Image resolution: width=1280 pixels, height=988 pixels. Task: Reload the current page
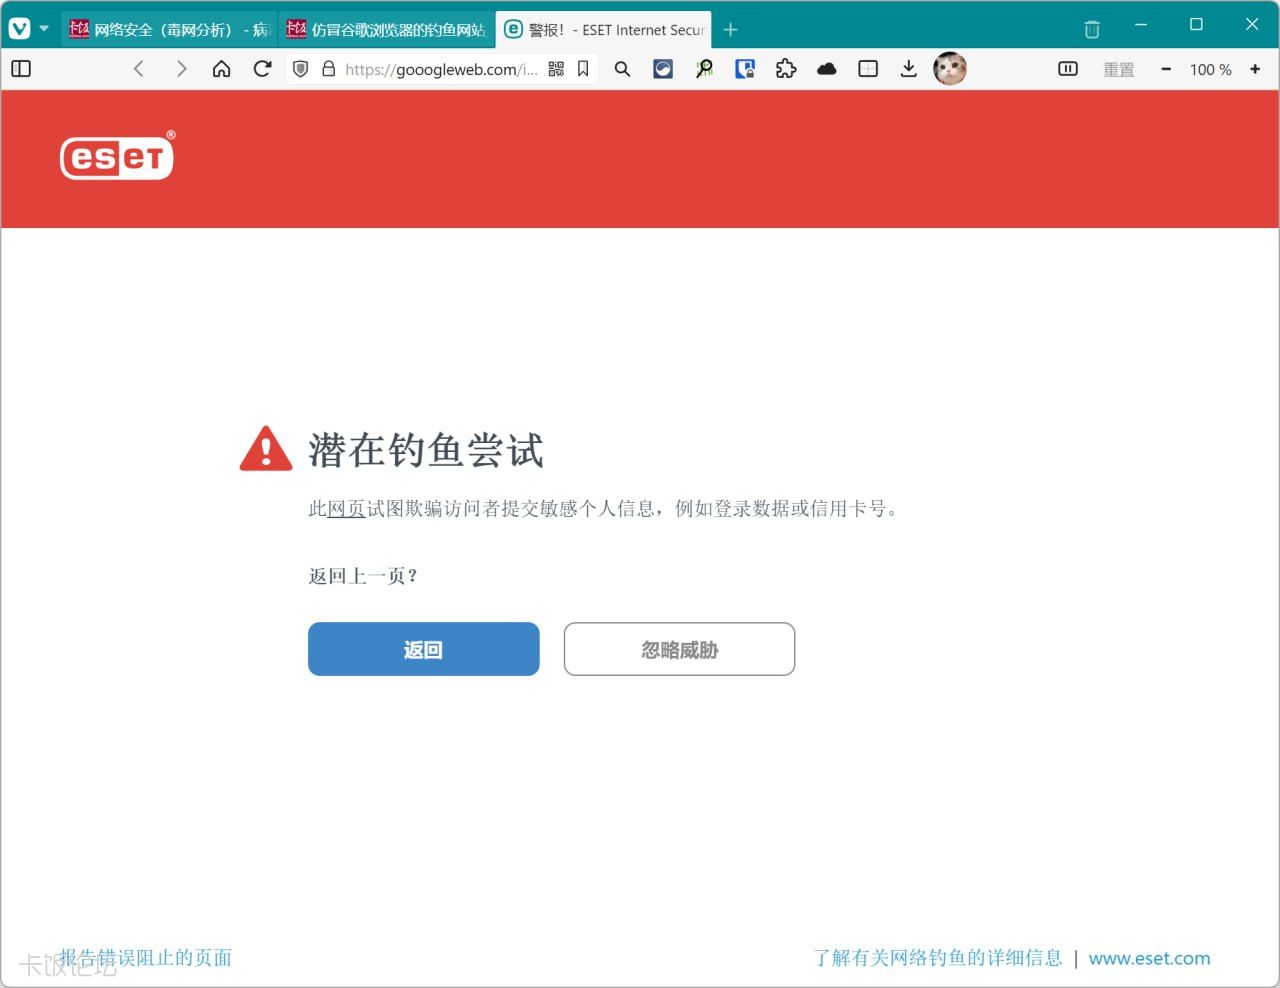coord(263,69)
